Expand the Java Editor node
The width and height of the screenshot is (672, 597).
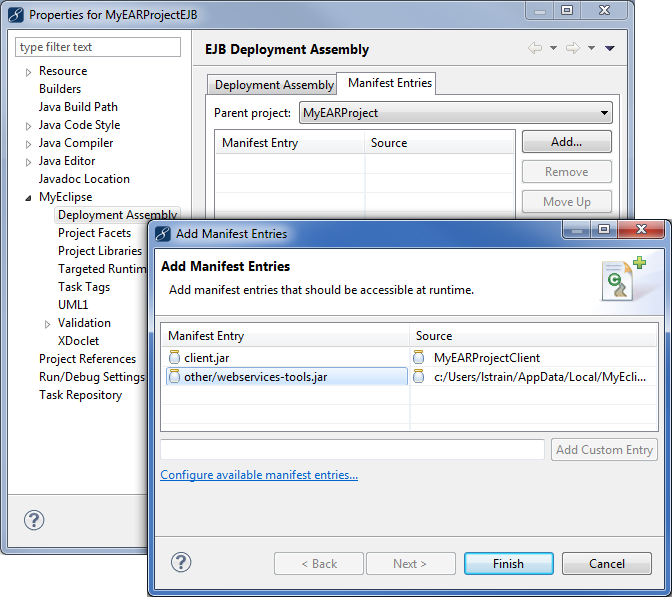tap(28, 162)
